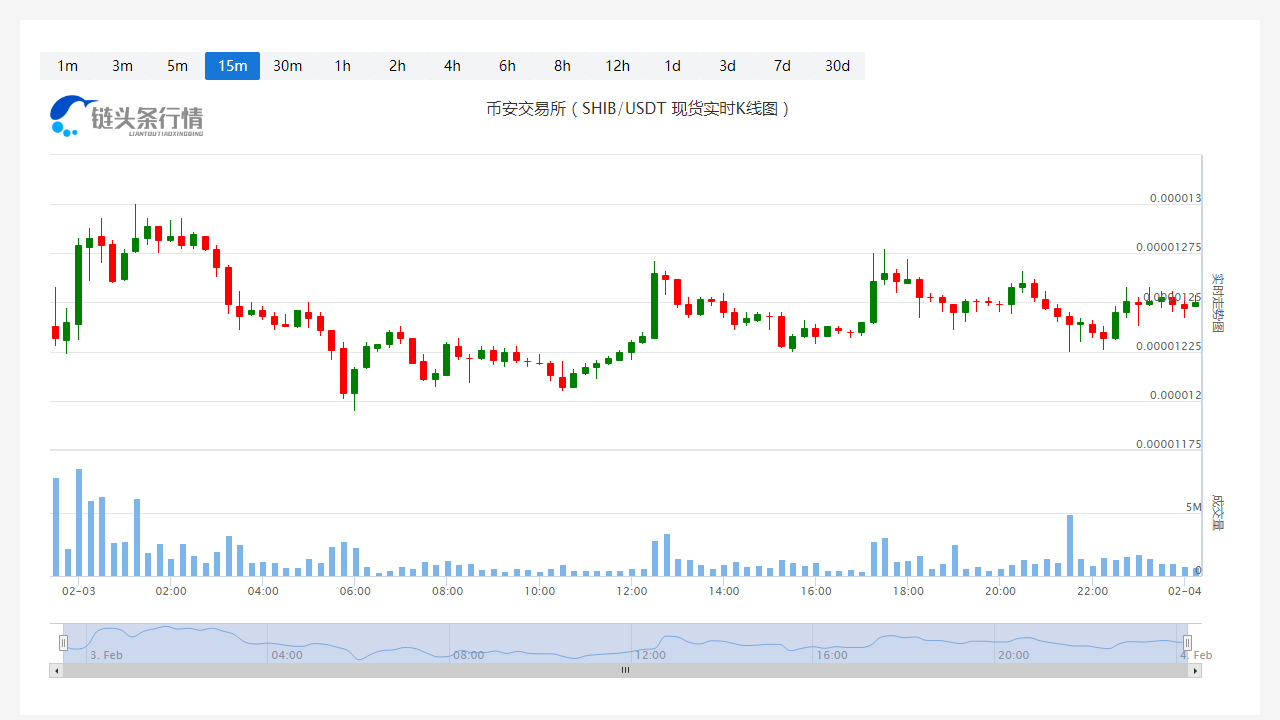Select the 1d timeframe
1280x720 pixels.
(672, 66)
